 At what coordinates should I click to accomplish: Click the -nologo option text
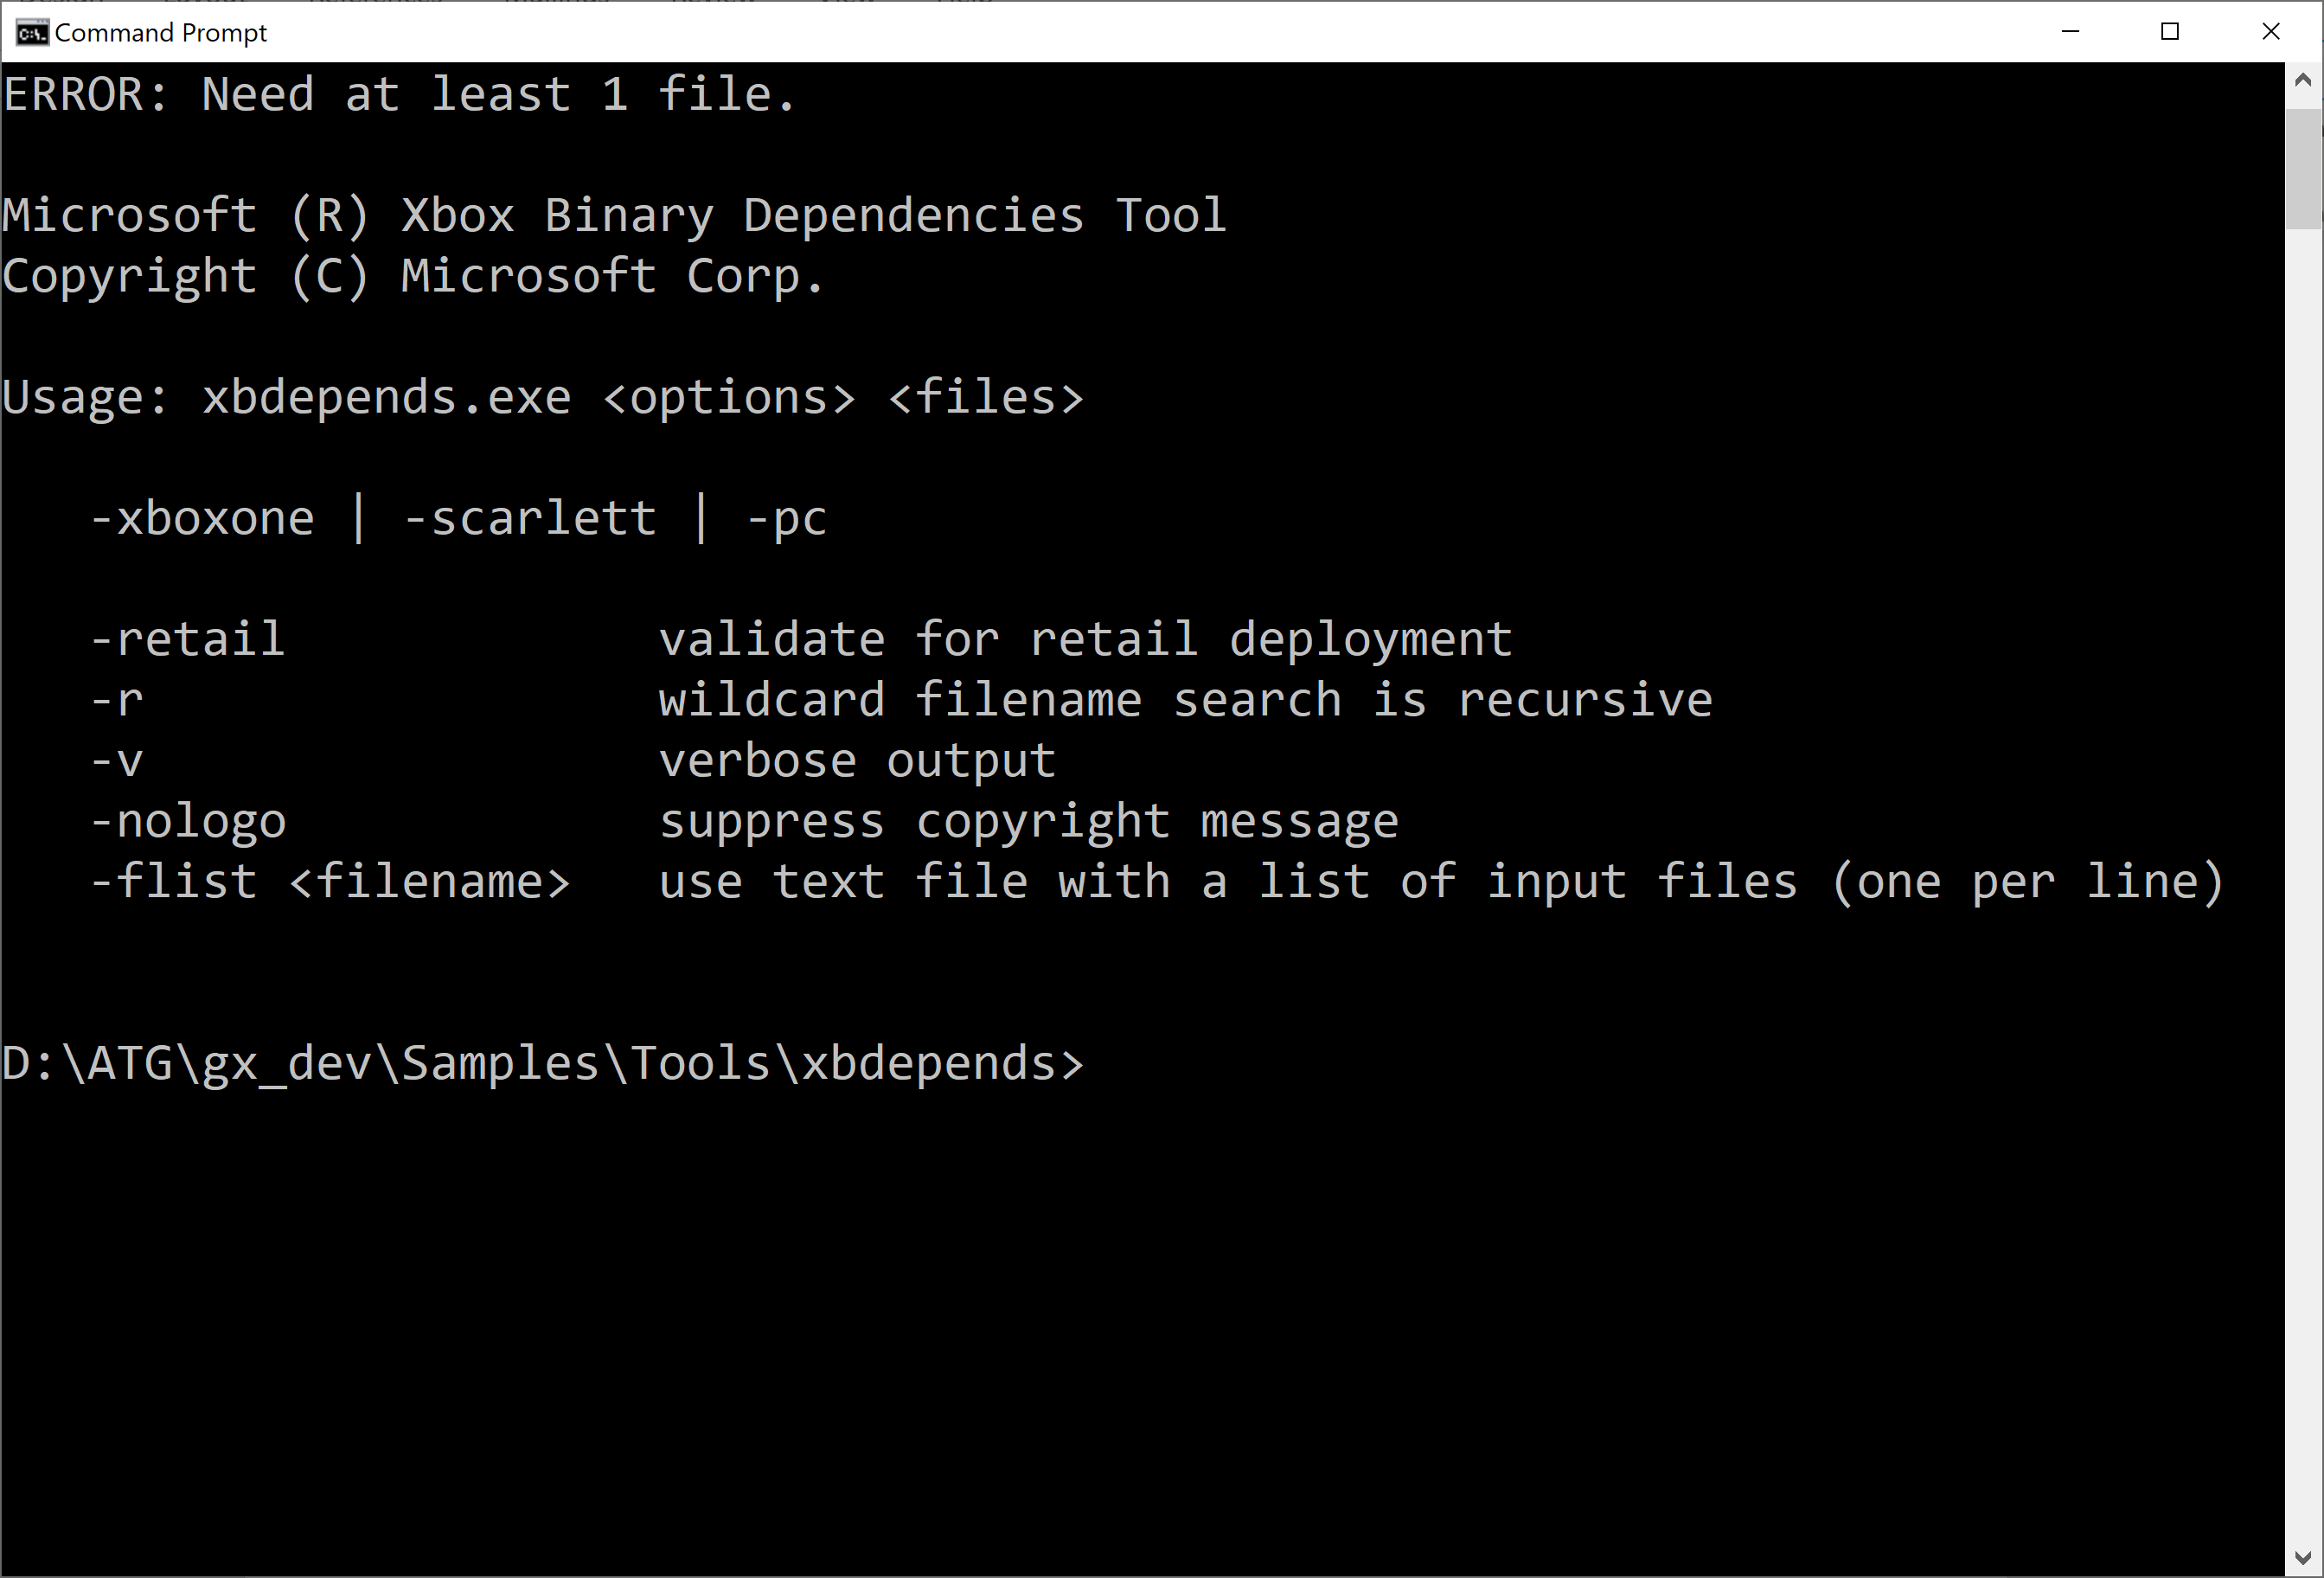coord(188,822)
